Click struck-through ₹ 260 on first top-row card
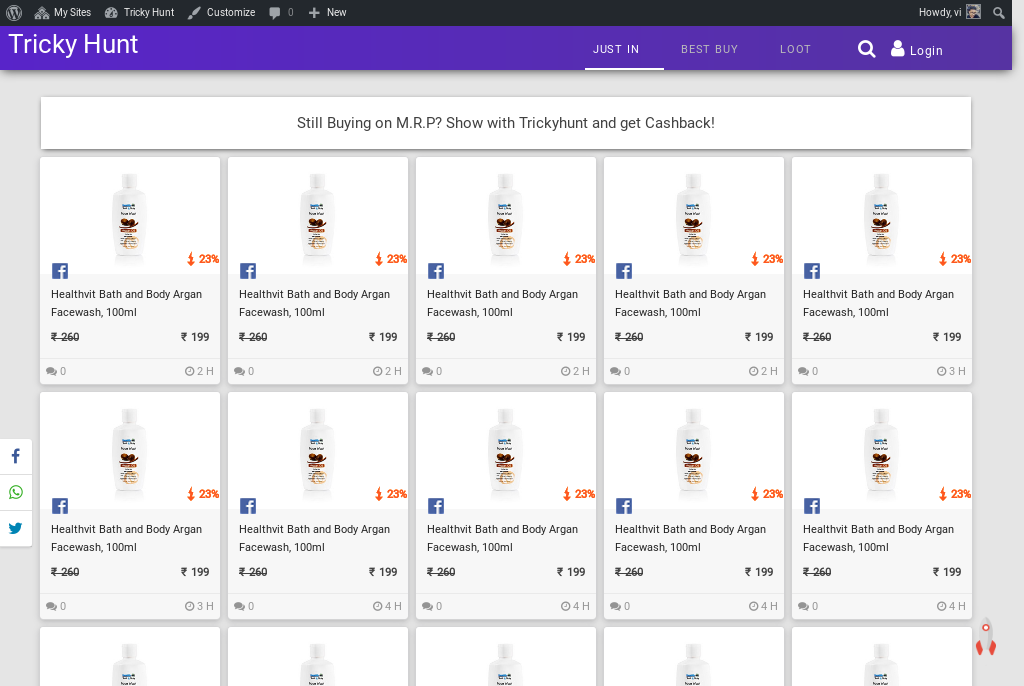The width and height of the screenshot is (1024, 686). point(65,337)
